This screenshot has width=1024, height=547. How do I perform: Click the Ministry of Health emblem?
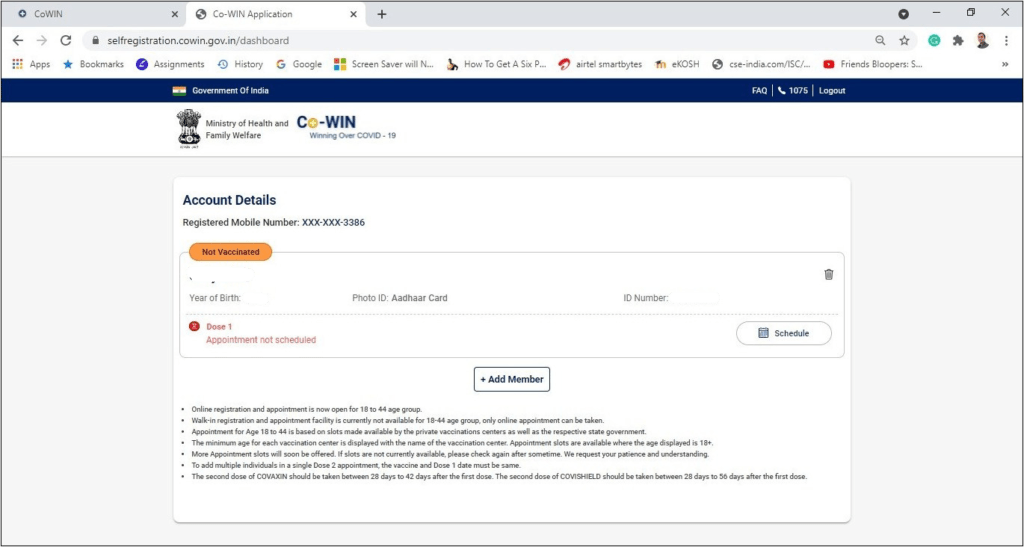188,128
